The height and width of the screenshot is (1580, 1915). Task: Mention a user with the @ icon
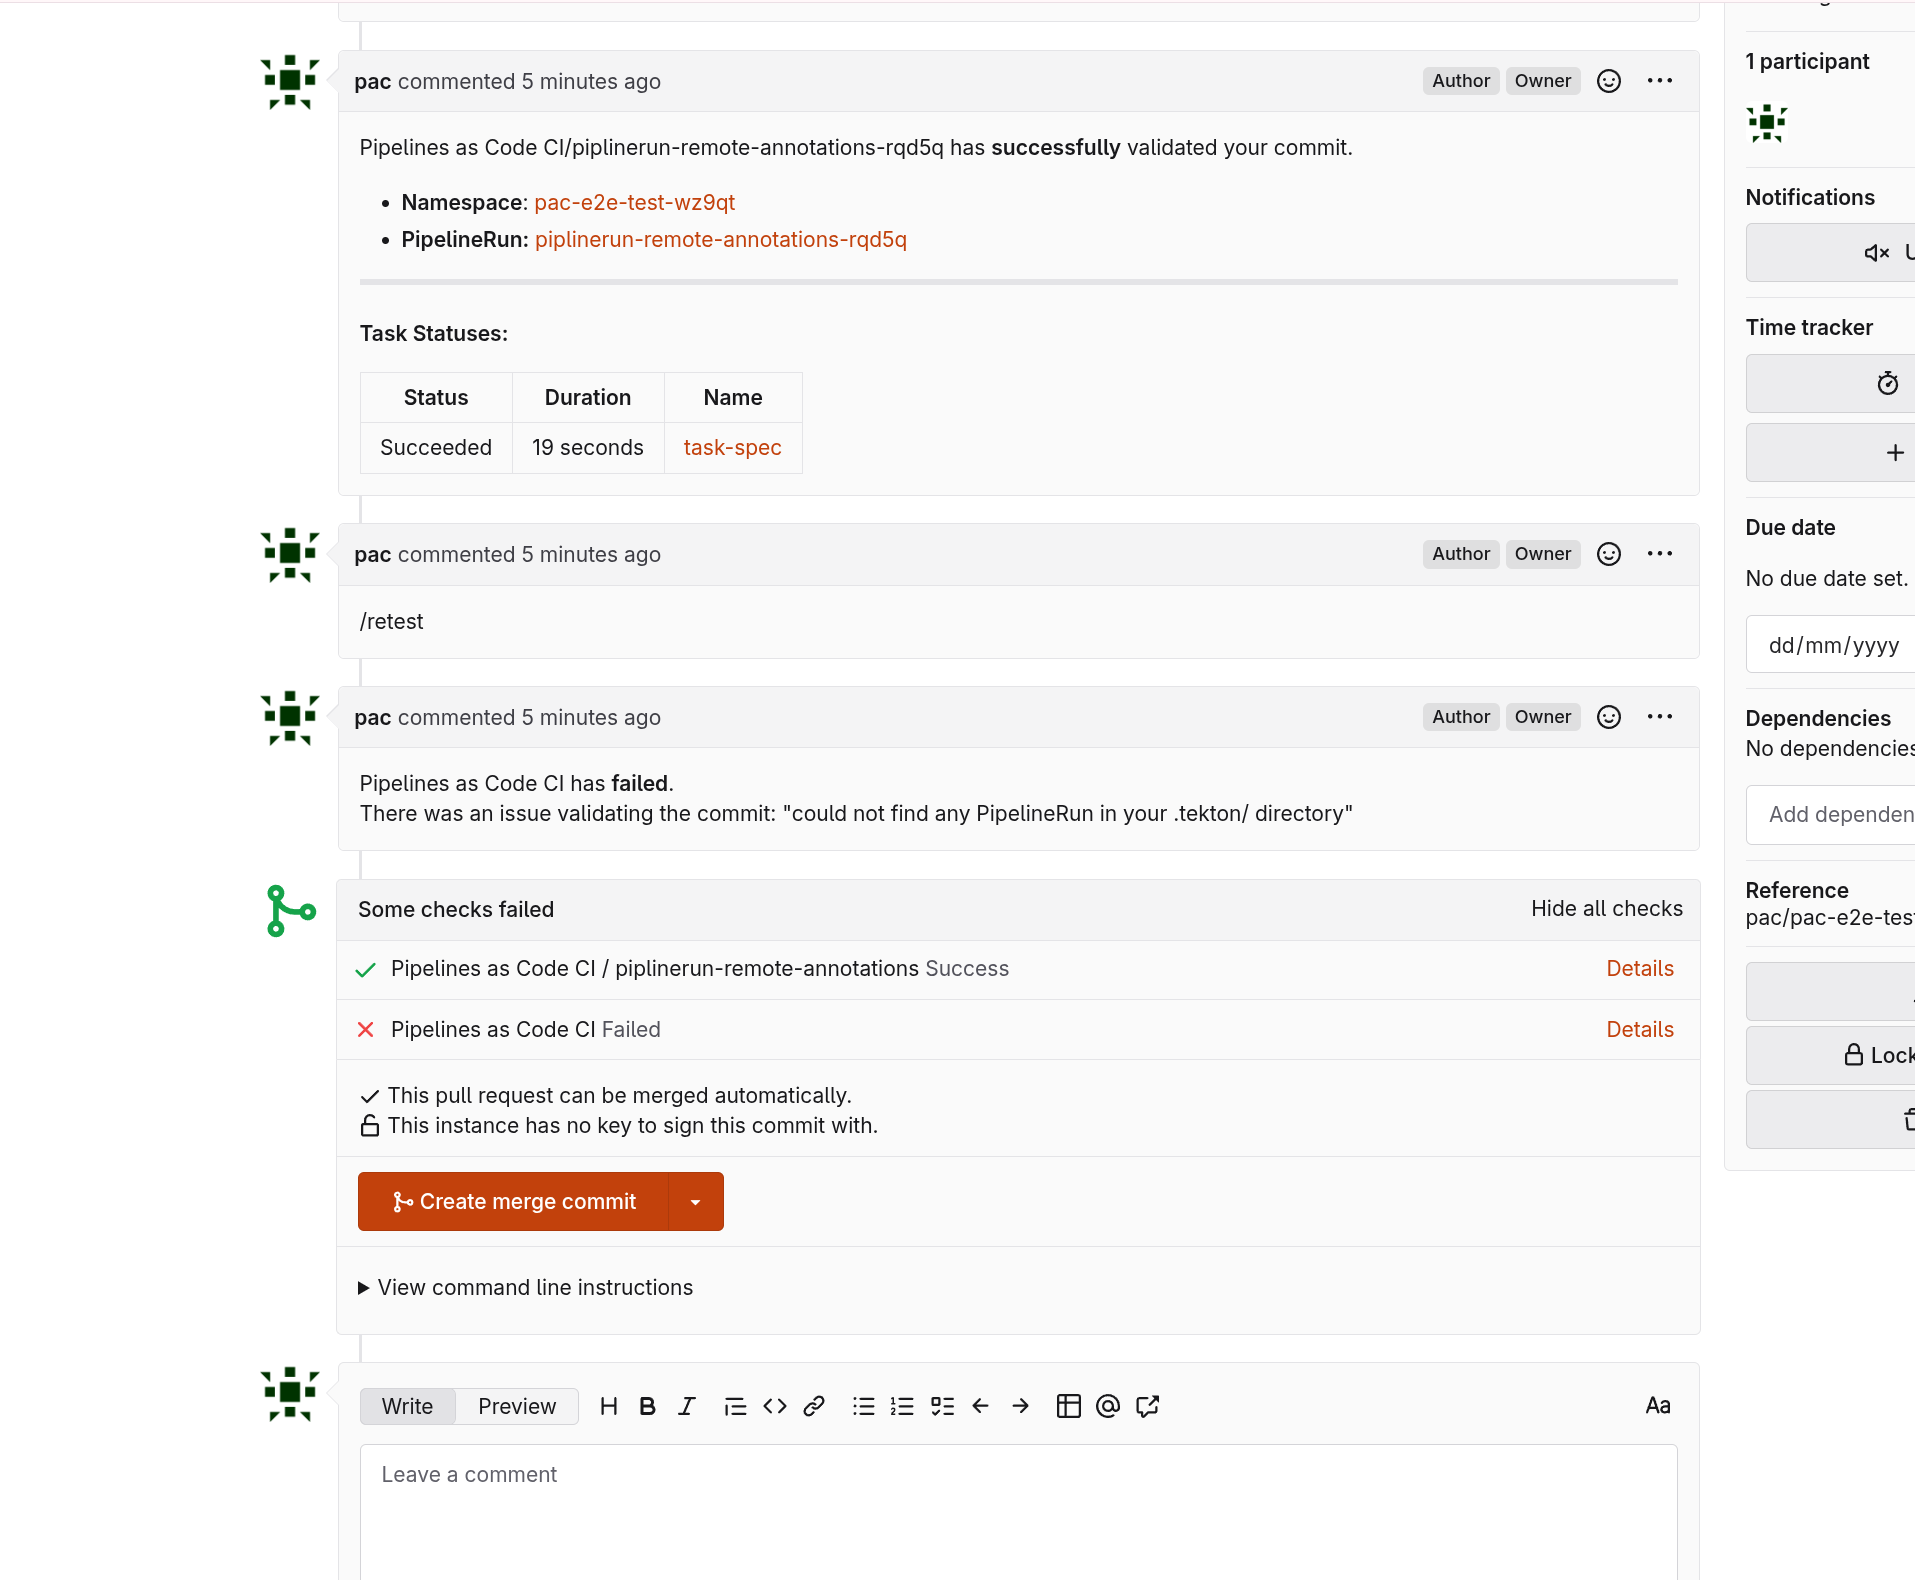(1107, 1406)
